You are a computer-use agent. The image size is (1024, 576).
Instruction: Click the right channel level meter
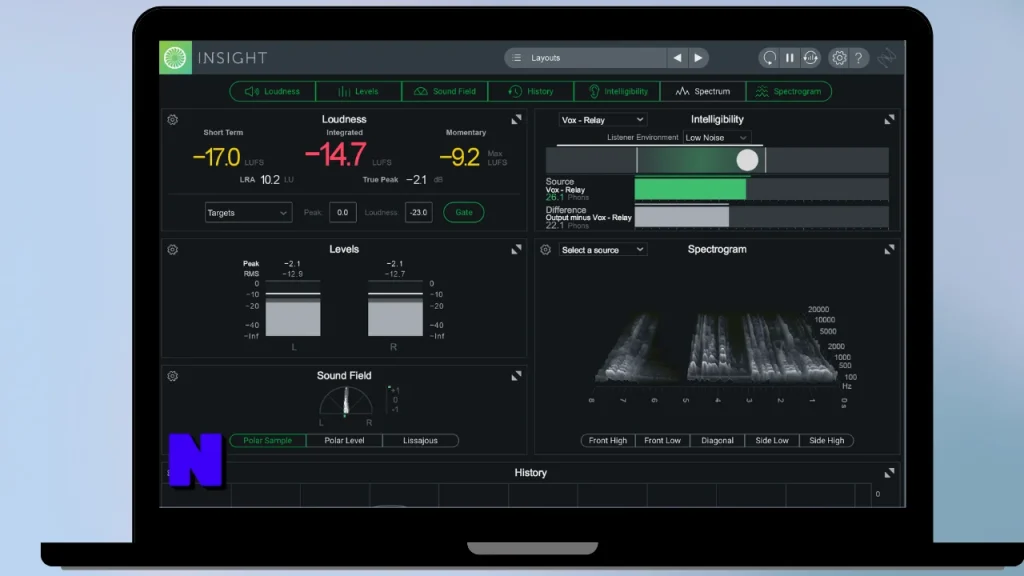pos(395,308)
